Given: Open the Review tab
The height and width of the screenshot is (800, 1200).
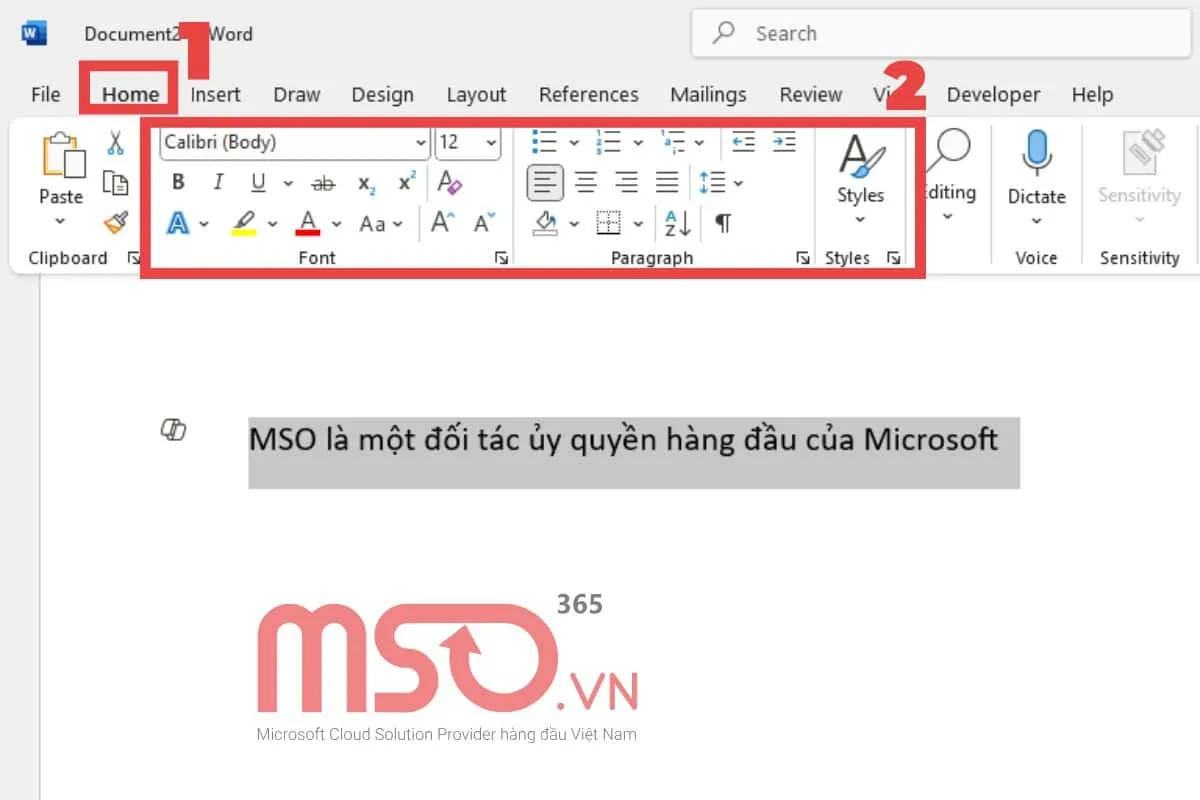Looking at the screenshot, I should click(810, 94).
